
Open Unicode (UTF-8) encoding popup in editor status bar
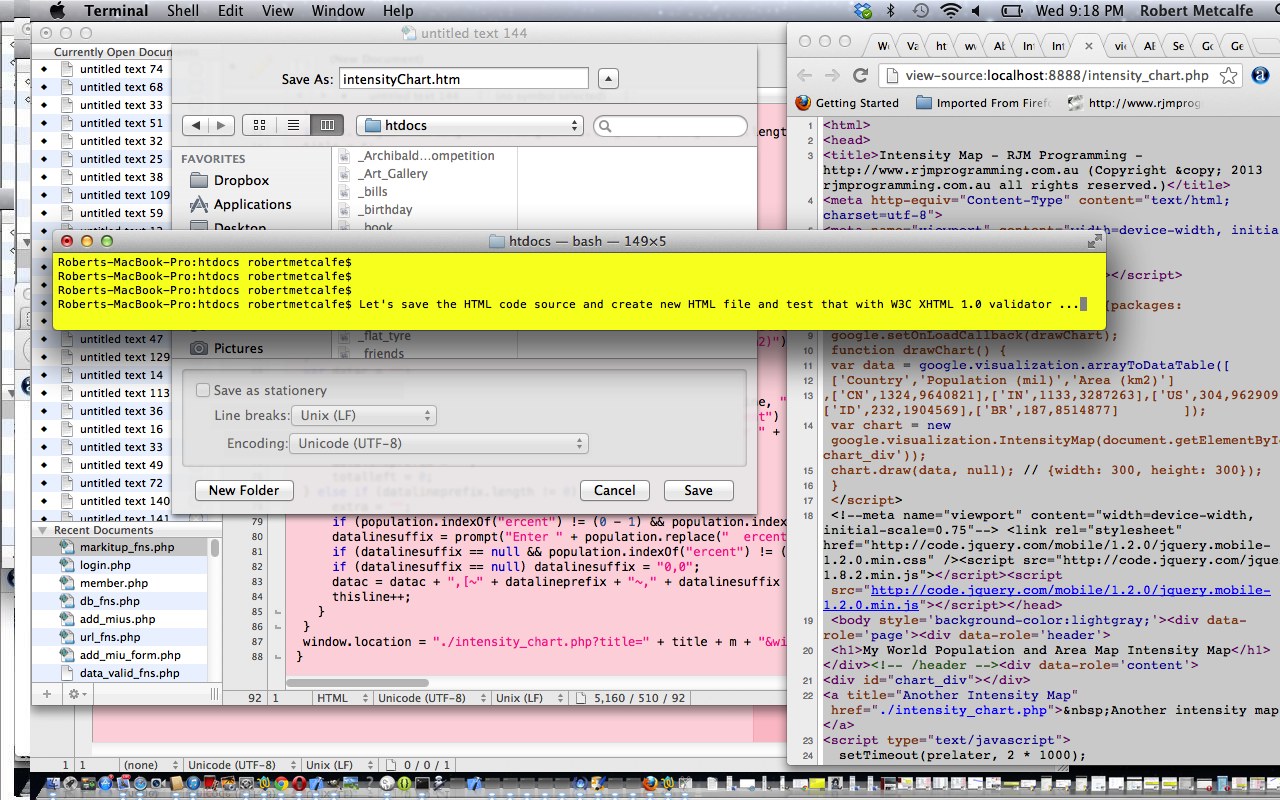click(x=431, y=698)
